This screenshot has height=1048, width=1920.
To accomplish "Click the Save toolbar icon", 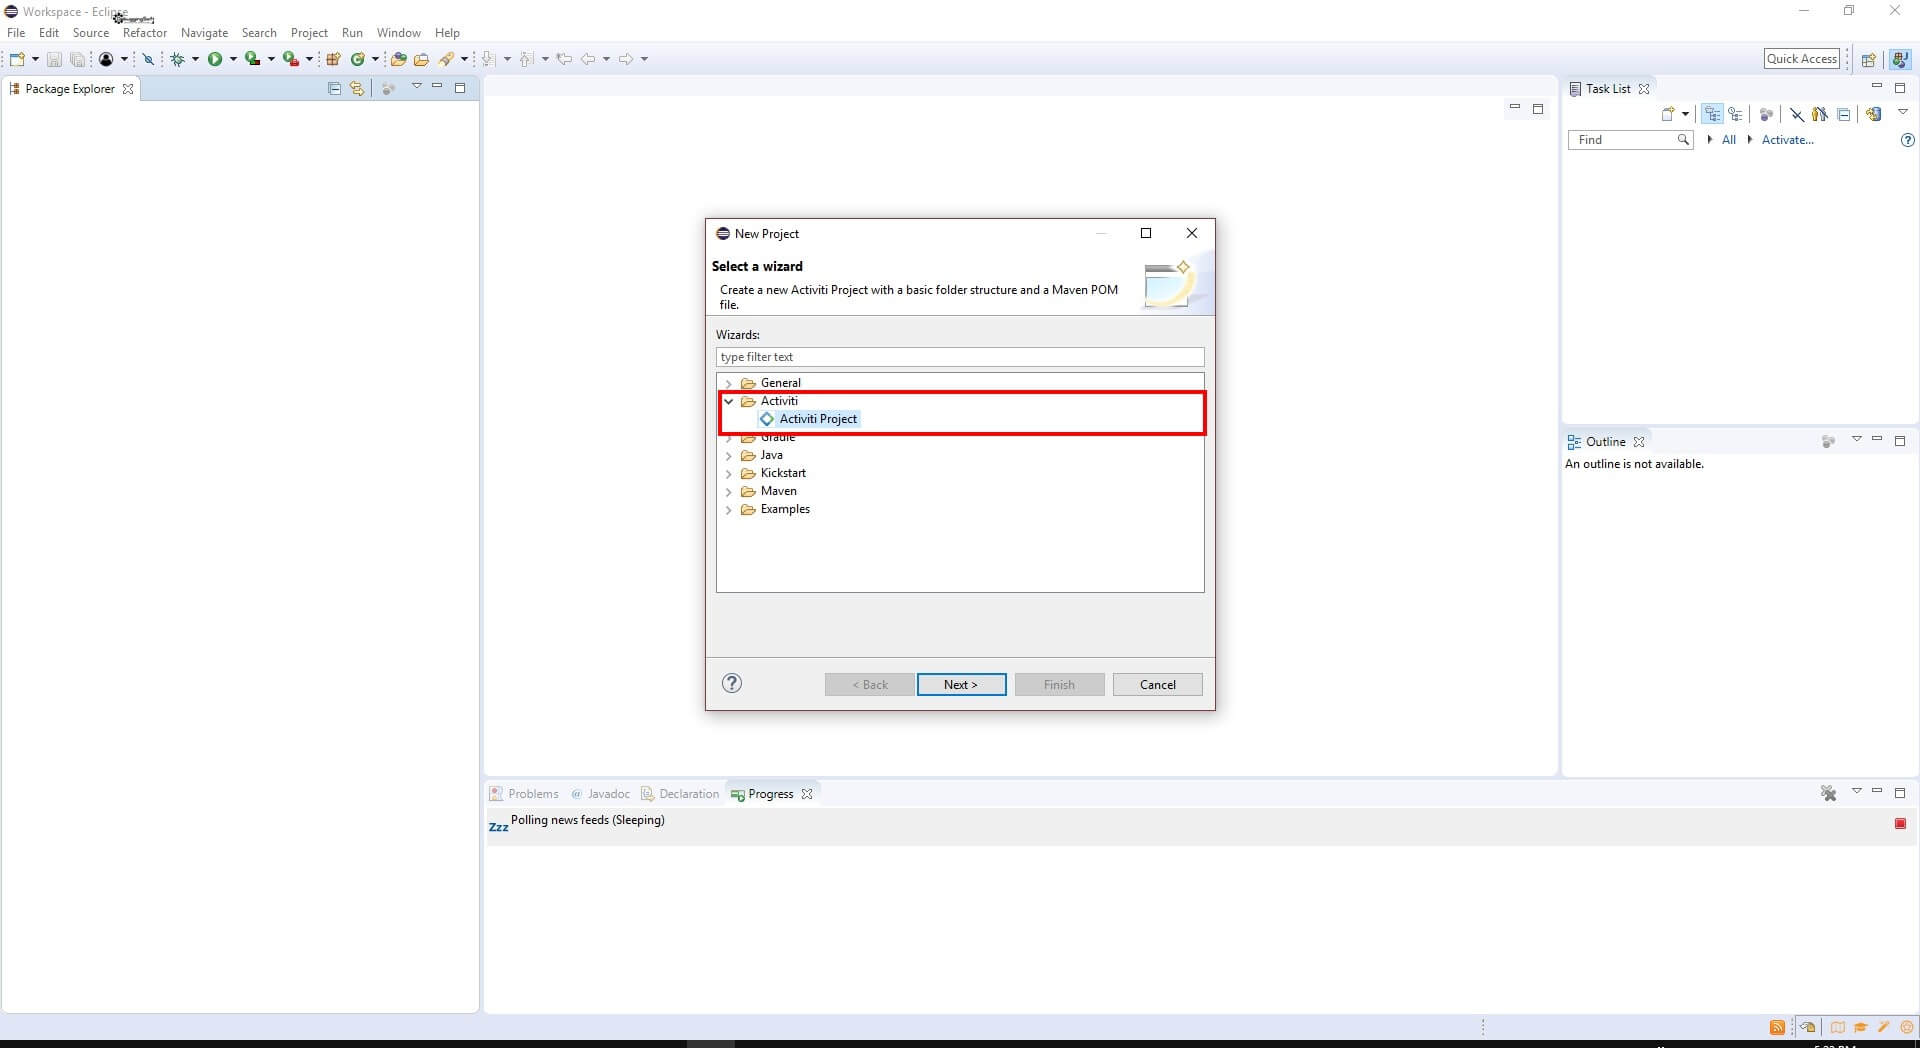I will pos(54,59).
